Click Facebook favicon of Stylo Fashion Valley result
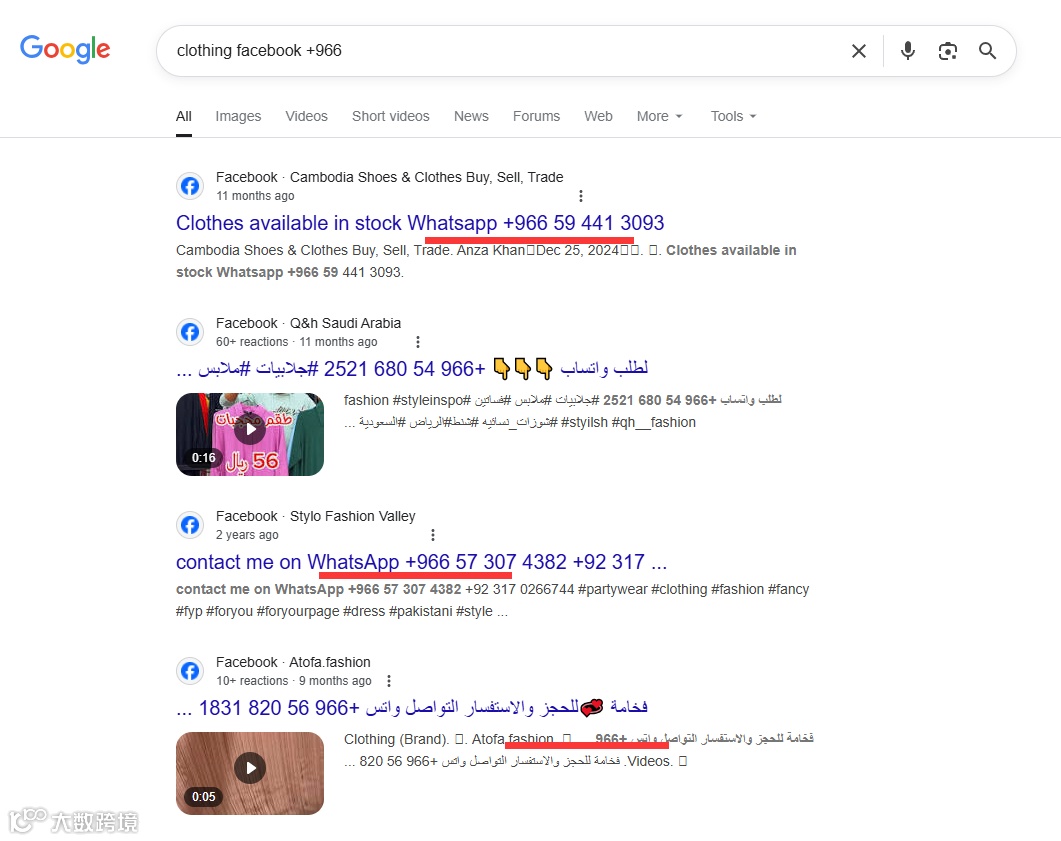 pos(190,525)
